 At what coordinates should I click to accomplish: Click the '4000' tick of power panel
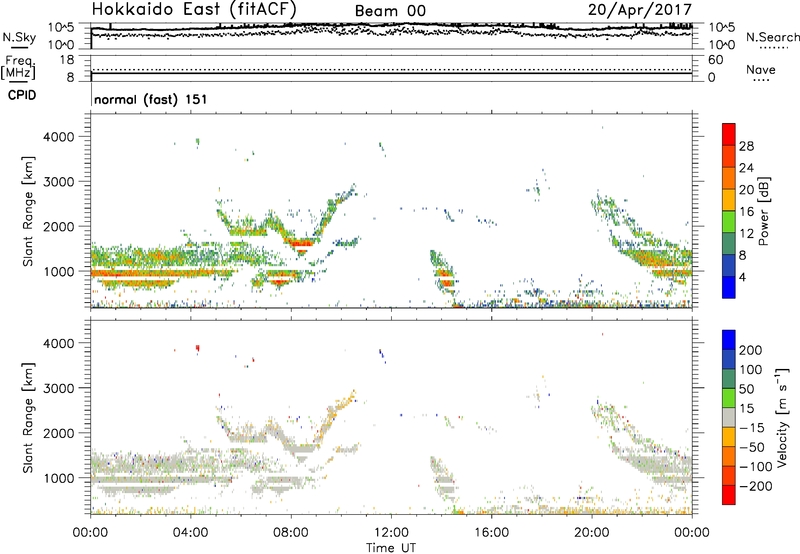point(58,137)
